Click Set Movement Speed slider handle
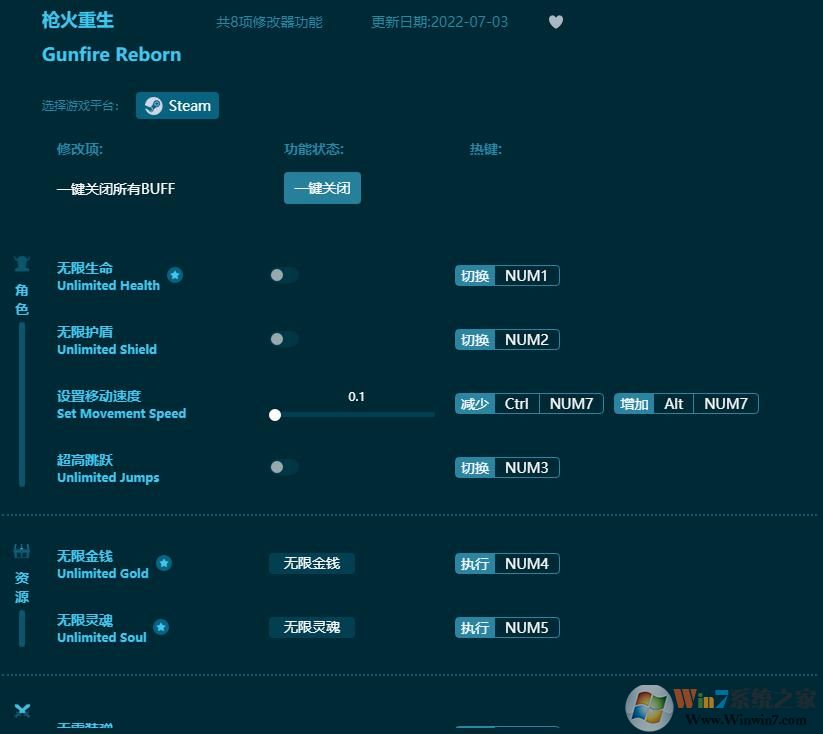 pos(275,415)
